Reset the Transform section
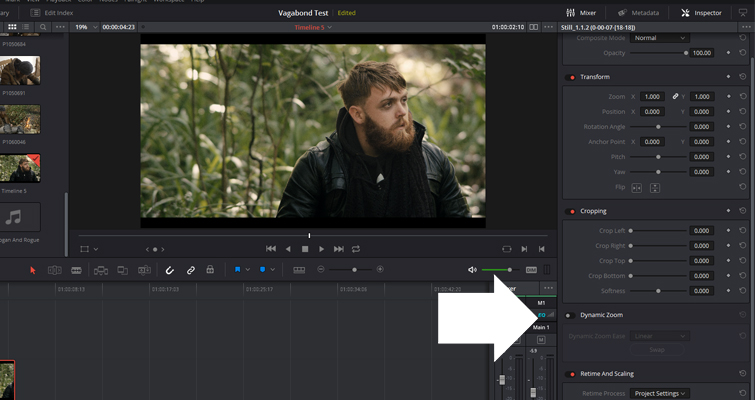This screenshot has height=400, width=755. (743, 77)
